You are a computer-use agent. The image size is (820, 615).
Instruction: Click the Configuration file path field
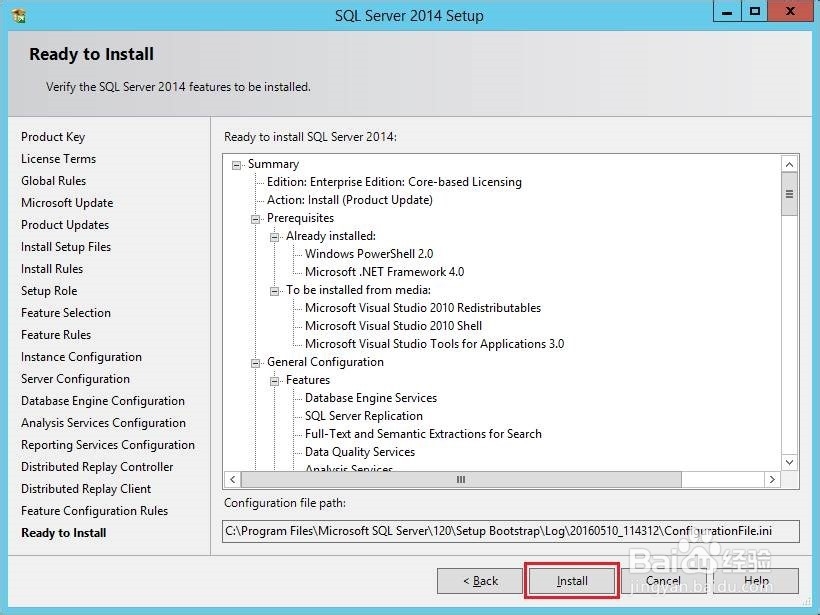point(510,531)
